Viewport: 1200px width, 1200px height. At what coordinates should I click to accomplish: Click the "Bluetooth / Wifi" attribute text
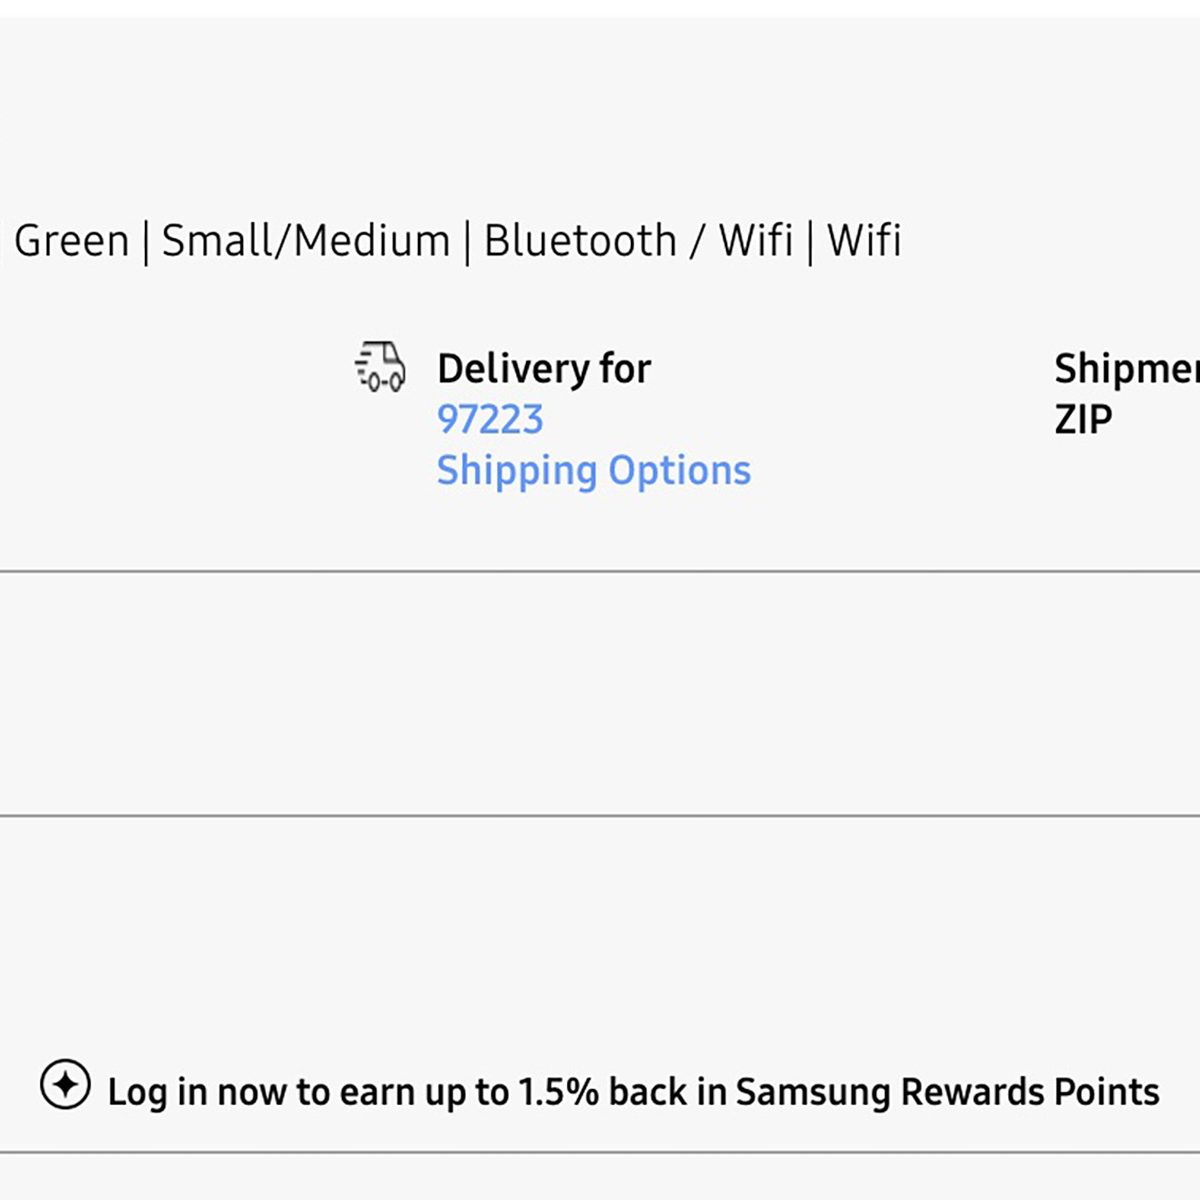[638, 241]
